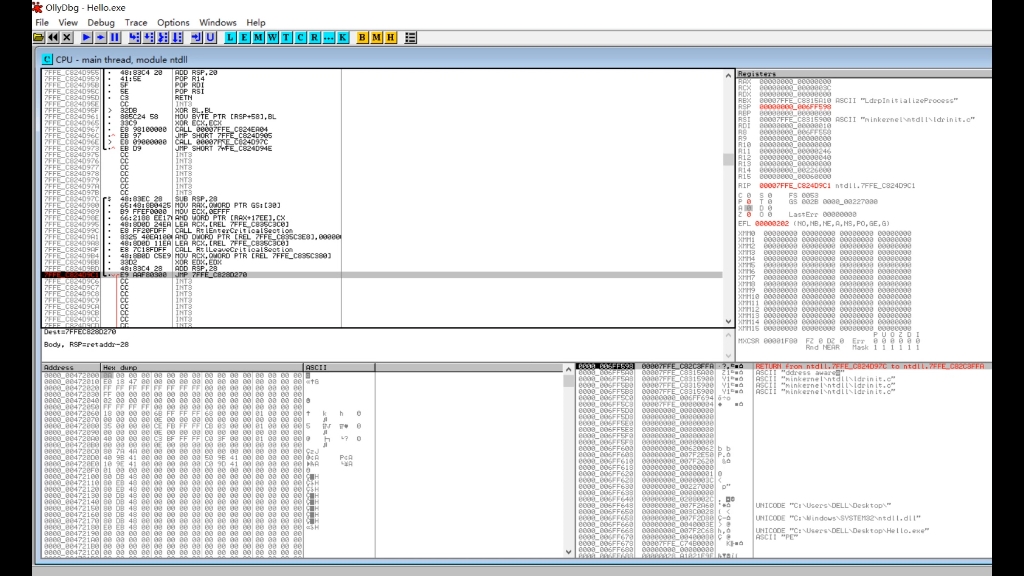Open the View menu
This screenshot has height=576, width=1024.
click(68, 22)
